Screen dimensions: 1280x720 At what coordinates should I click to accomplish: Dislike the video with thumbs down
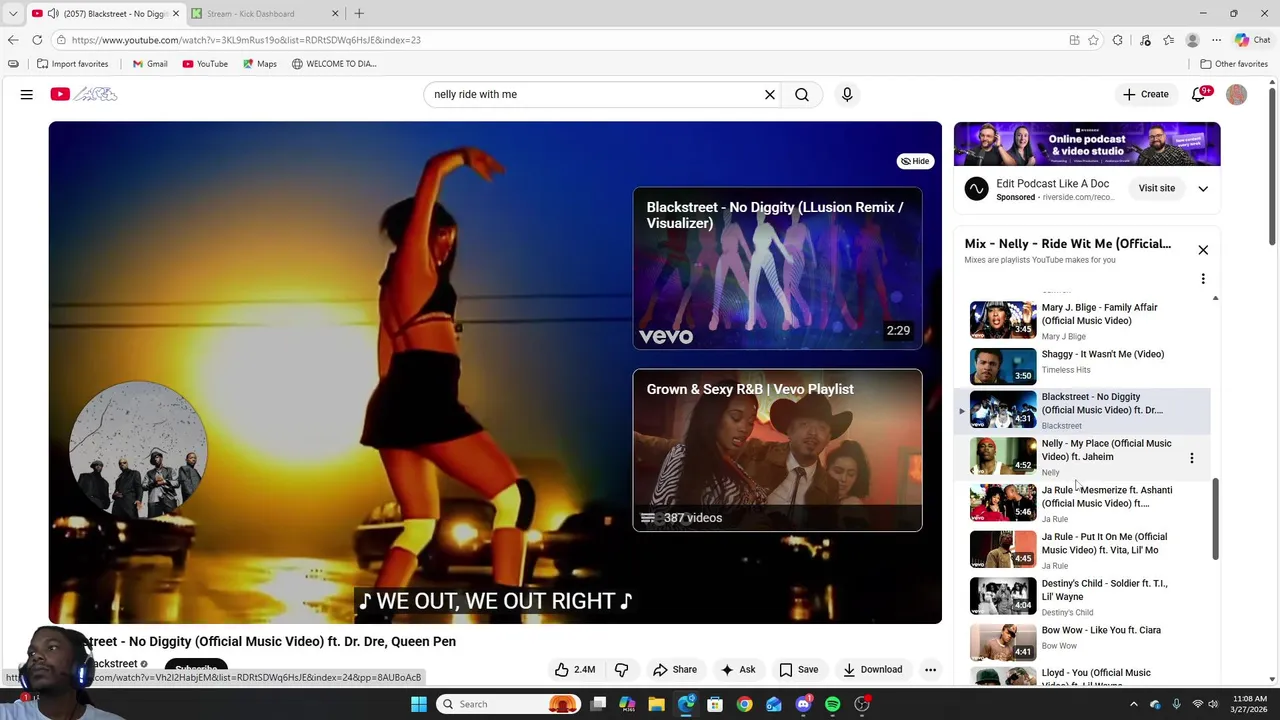621,670
